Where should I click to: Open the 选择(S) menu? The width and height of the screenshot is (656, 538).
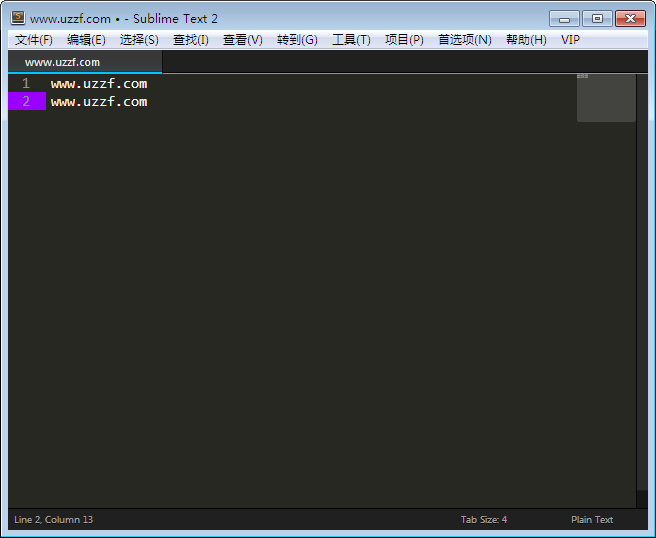(x=139, y=40)
